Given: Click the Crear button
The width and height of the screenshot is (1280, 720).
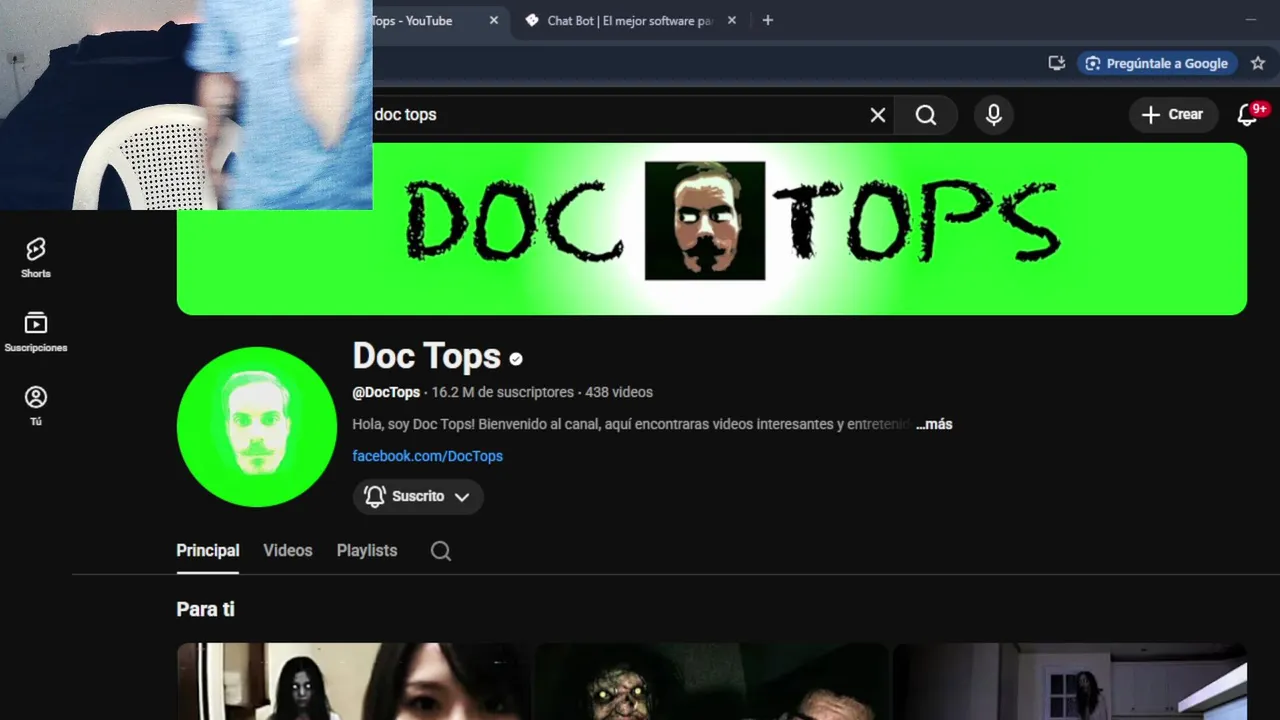Looking at the screenshot, I should click(1173, 115).
